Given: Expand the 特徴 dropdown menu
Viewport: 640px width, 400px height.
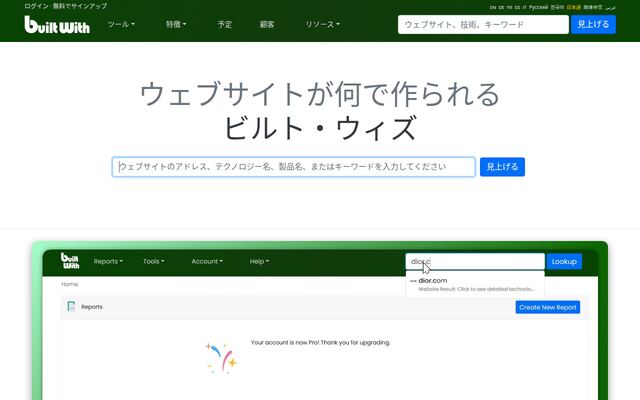Looking at the screenshot, I should coord(176,24).
